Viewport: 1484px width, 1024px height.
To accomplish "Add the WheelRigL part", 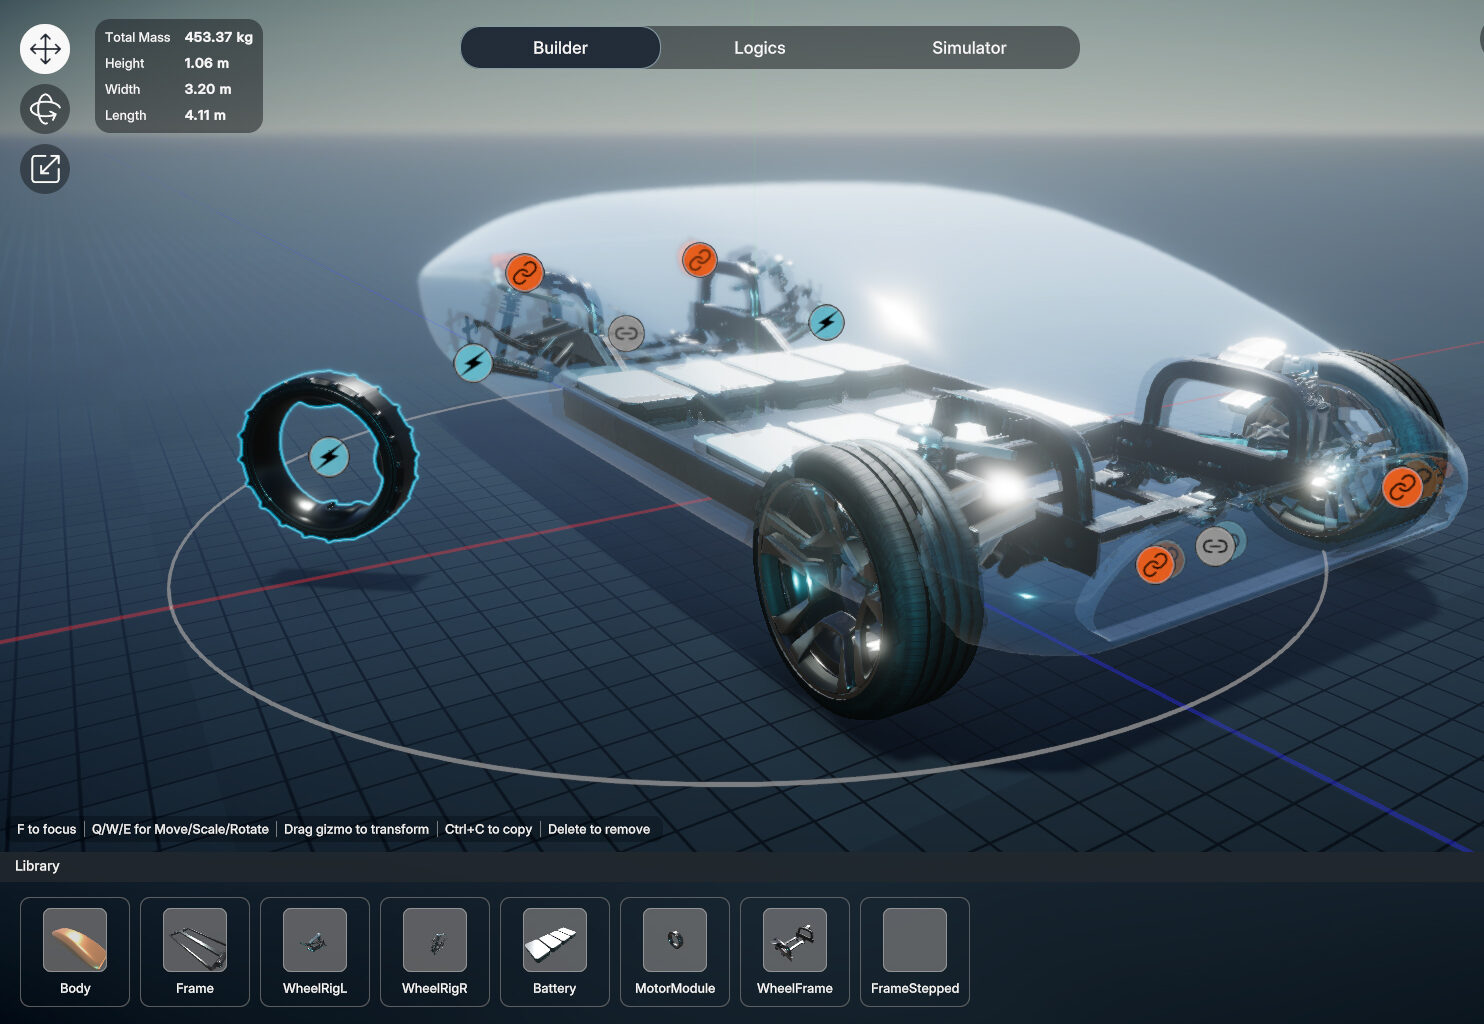I will coord(315,951).
